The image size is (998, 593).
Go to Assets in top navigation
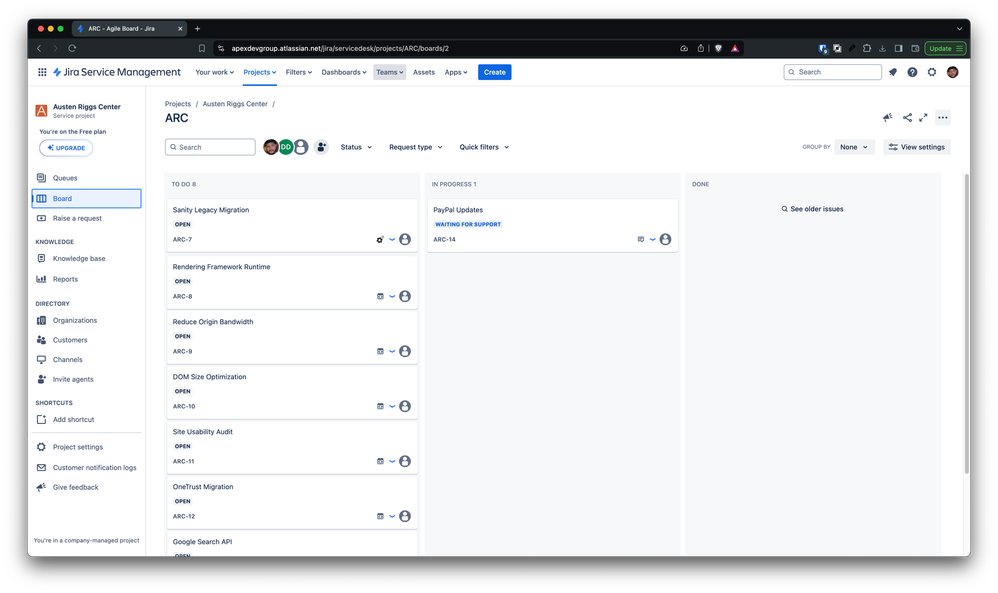pos(424,73)
